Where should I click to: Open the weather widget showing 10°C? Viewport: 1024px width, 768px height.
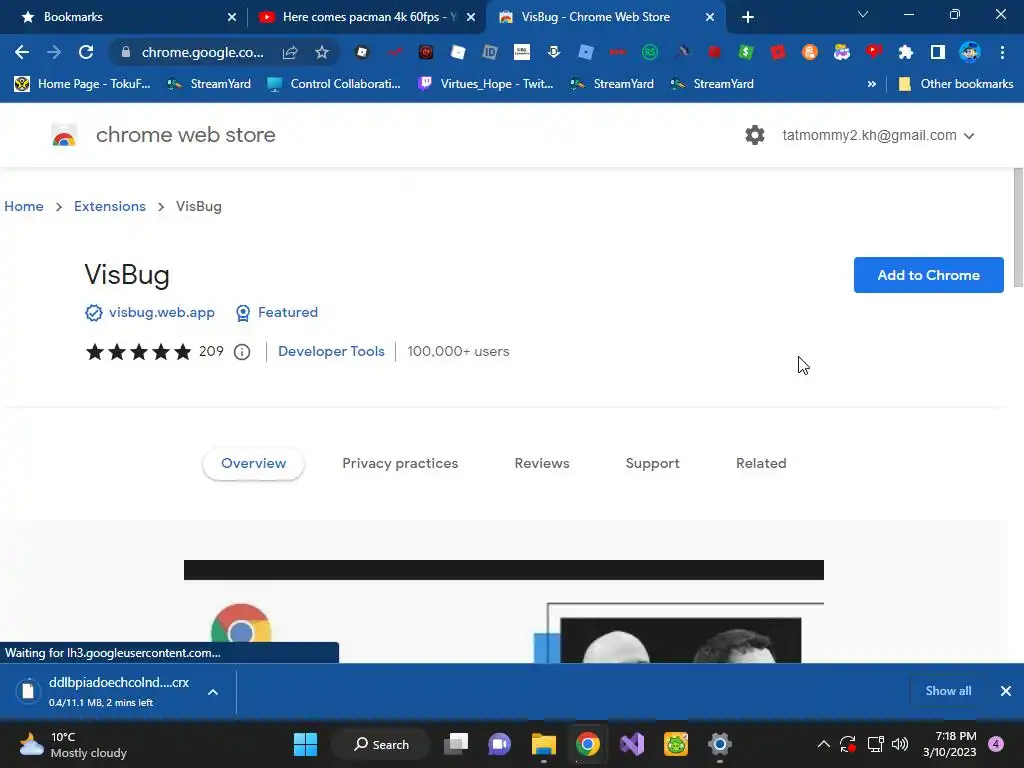(72, 744)
